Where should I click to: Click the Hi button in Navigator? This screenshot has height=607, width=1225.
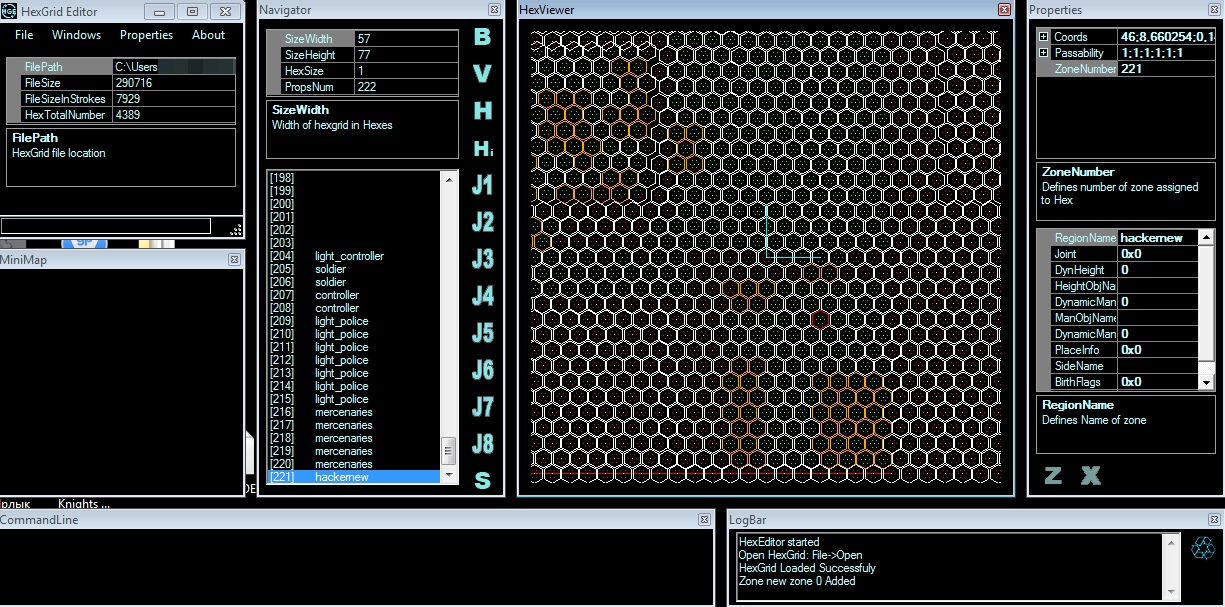[483, 148]
